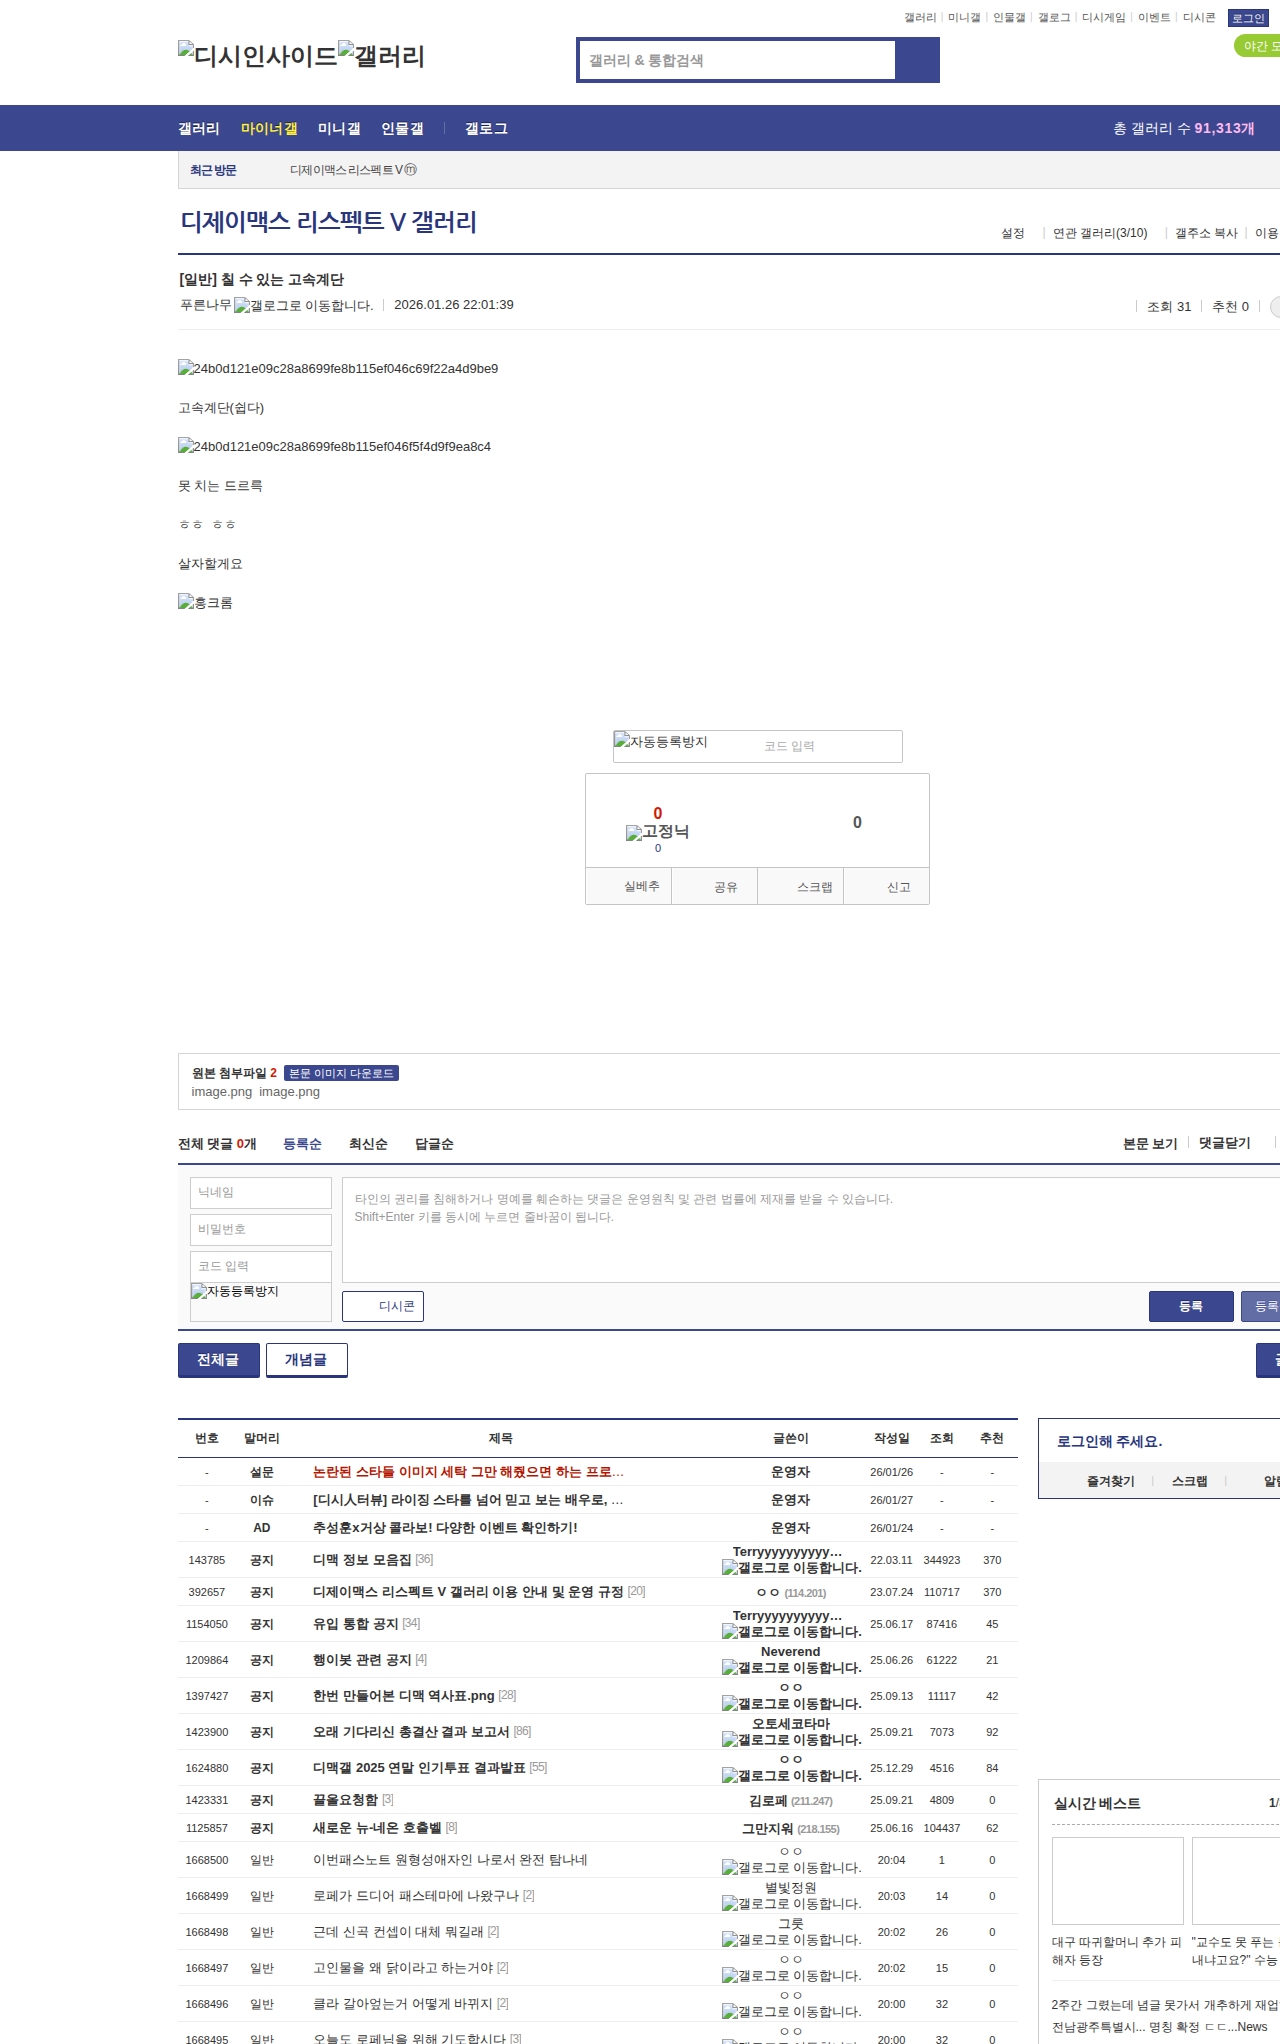Expand the 연관 갤러리(3/10) list
The height and width of the screenshot is (2044, 1280).
point(1099,233)
